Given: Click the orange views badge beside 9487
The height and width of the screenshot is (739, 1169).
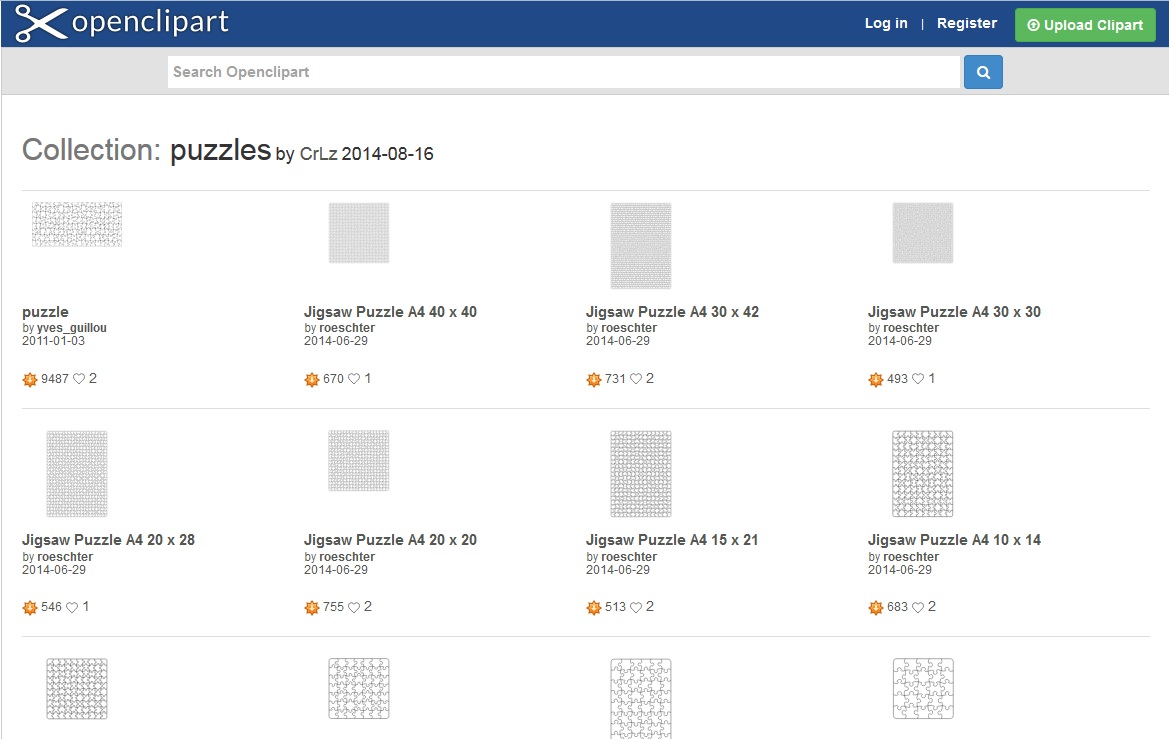Looking at the screenshot, I should 30,380.
